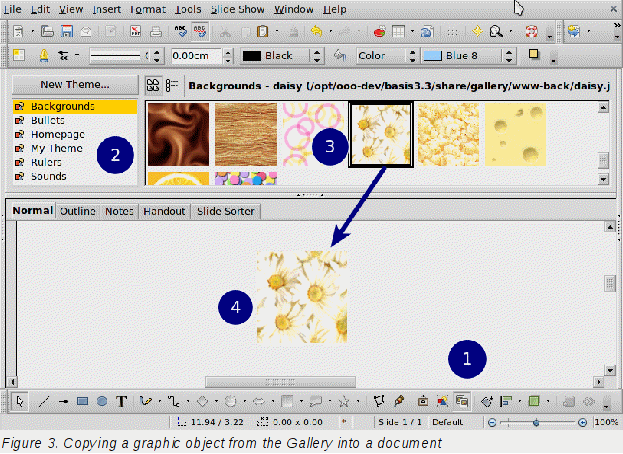623x454 pixels.
Task: Switch to the Outline tab
Action: (77, 211)
